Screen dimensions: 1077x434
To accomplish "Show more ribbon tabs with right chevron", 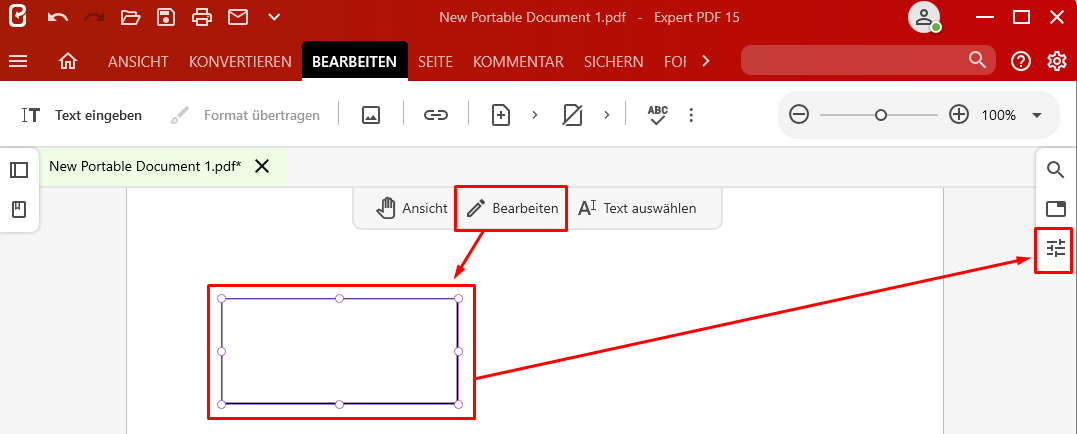I will 705,61.
